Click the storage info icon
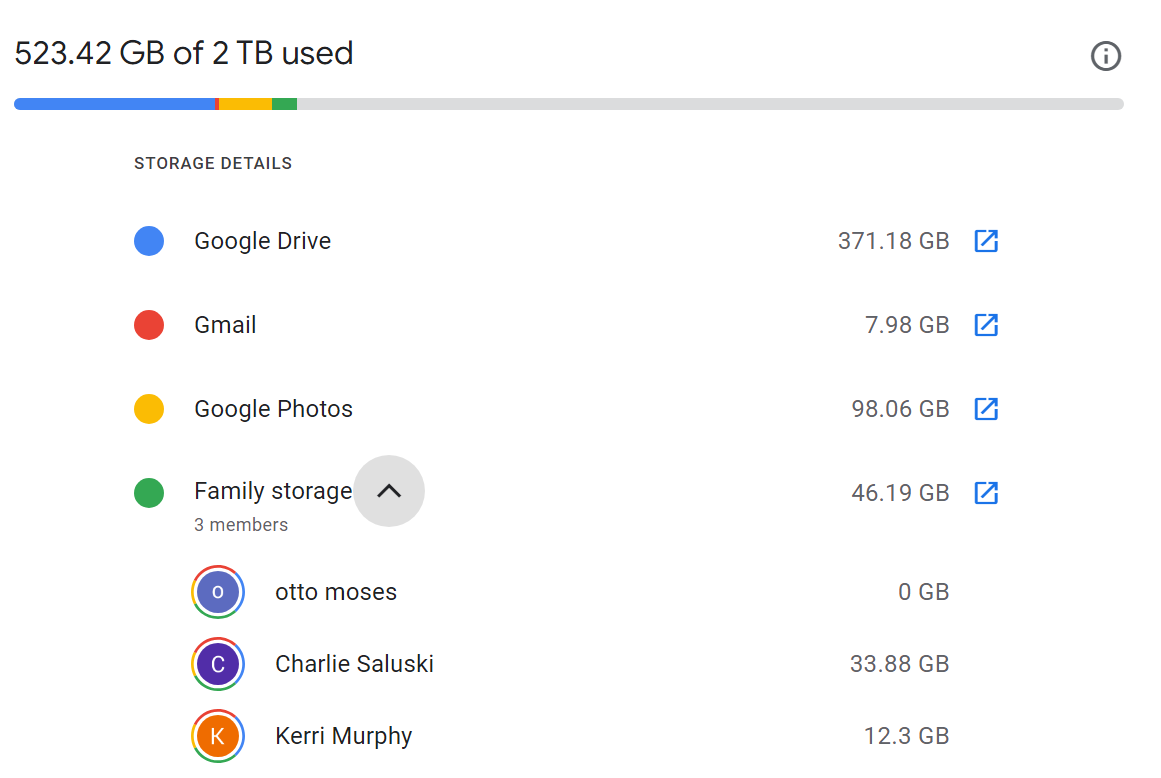Screen dimensions: 1161x778 [x=1105, y=56]
